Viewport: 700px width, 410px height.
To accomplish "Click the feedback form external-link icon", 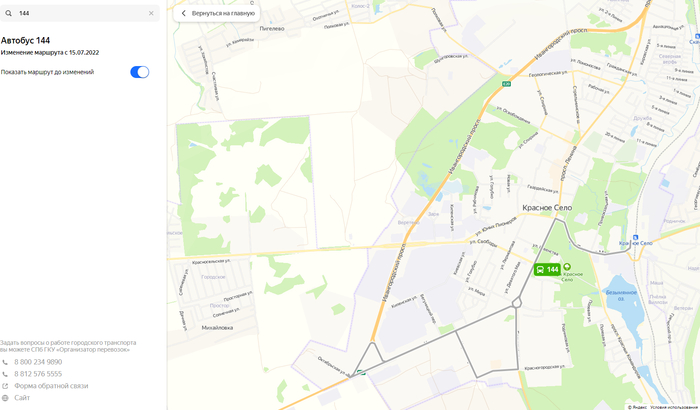I will click(5, 386).
